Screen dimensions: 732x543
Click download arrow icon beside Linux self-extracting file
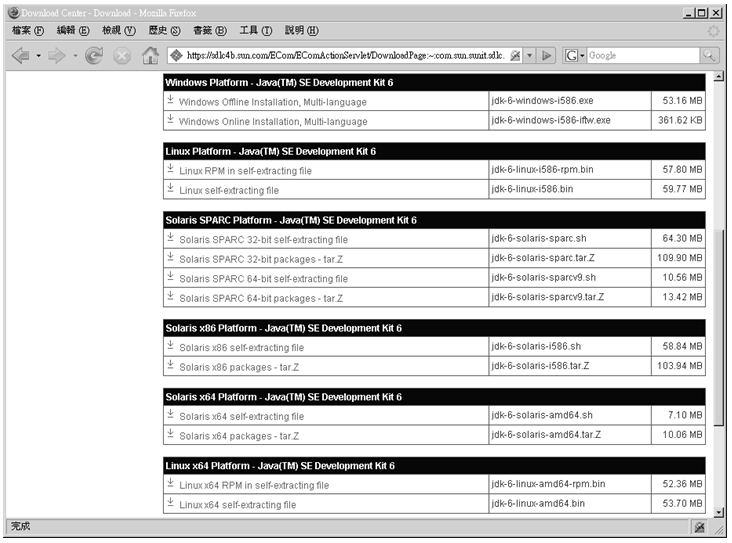[x=170, y=188]
